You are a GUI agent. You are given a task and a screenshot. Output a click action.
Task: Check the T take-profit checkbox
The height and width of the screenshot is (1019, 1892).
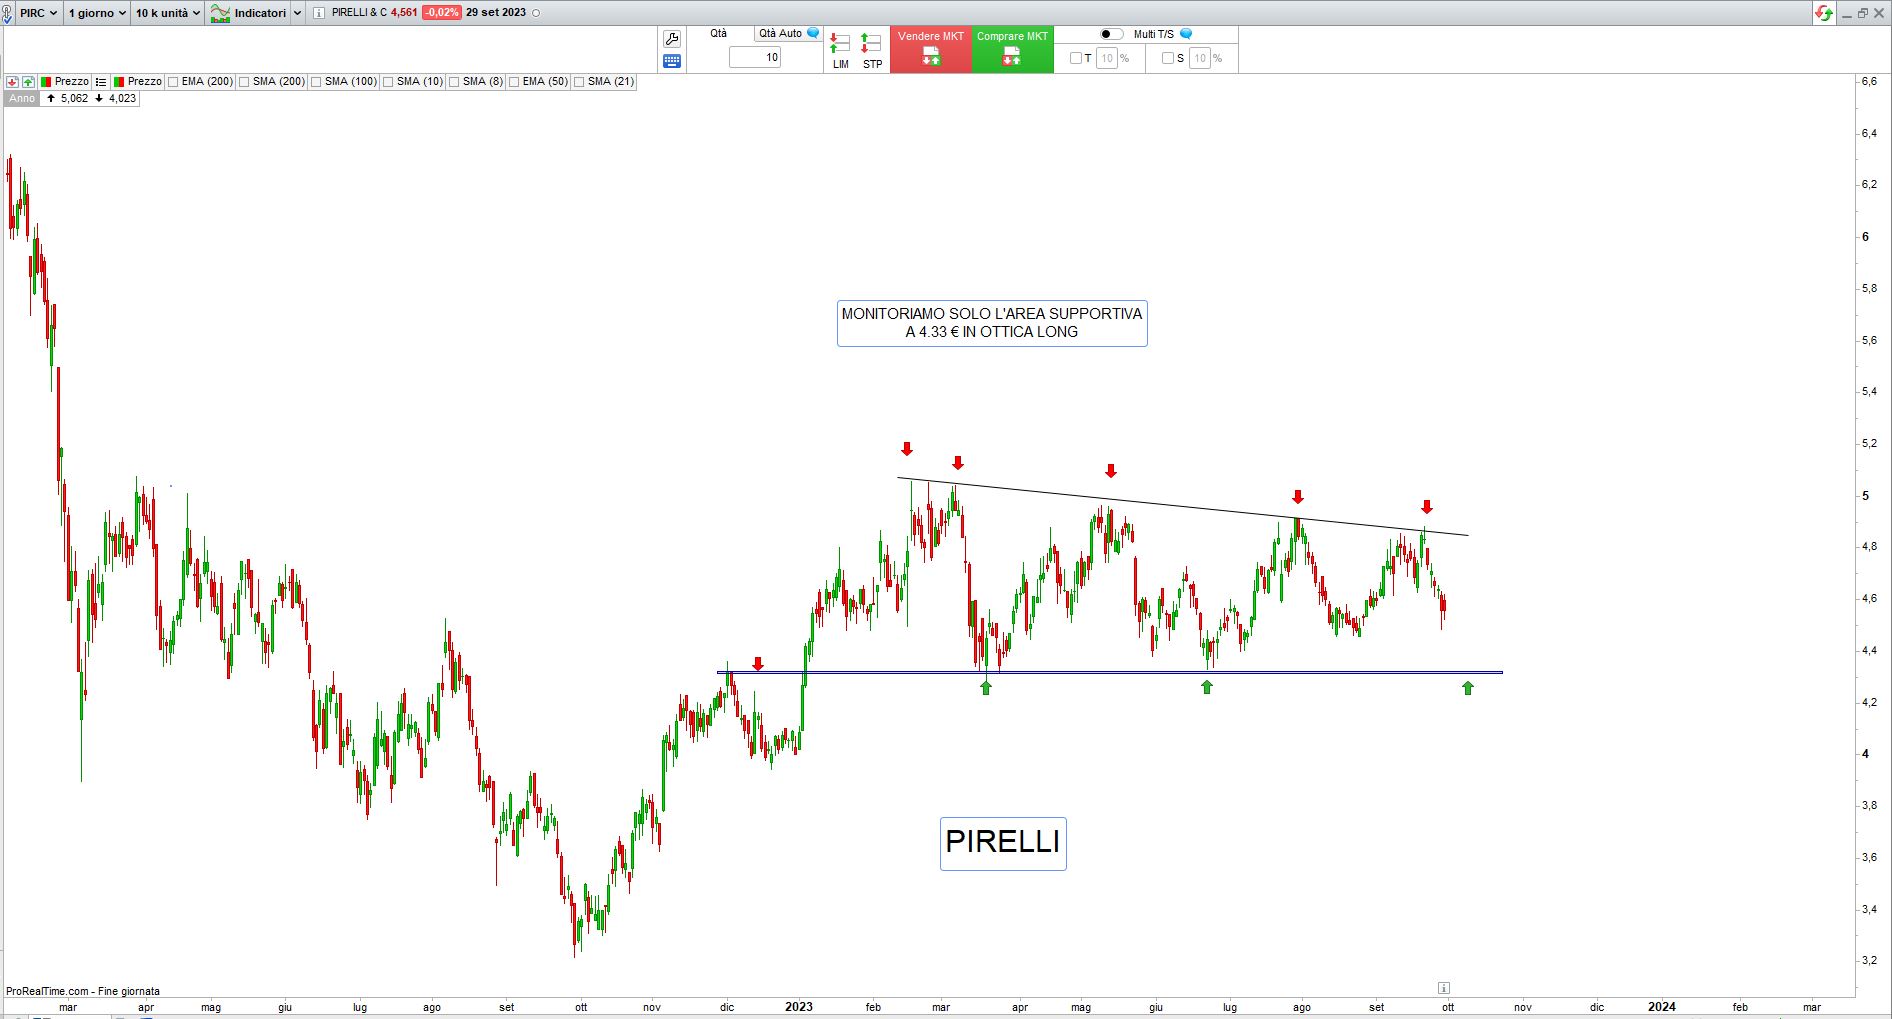coord(1076,58)
